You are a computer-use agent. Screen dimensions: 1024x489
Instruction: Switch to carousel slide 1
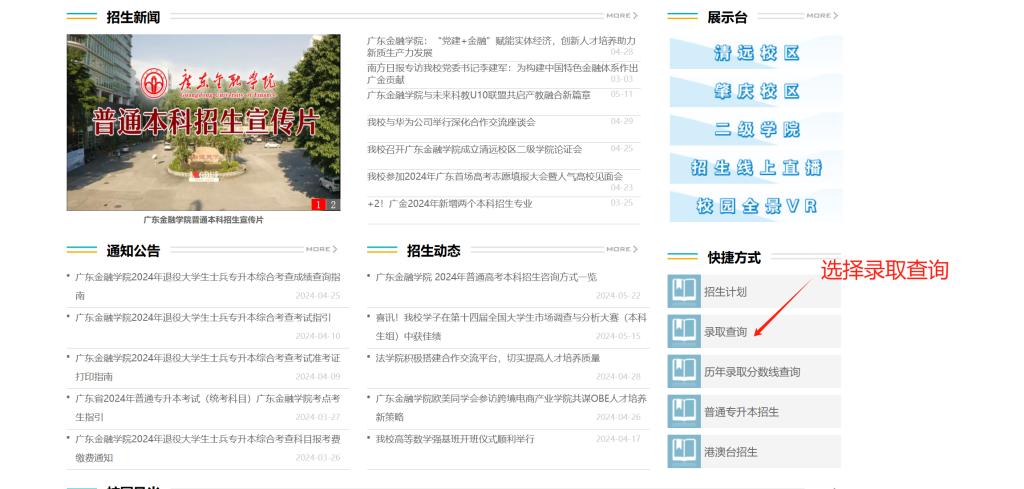click(318, 205)
